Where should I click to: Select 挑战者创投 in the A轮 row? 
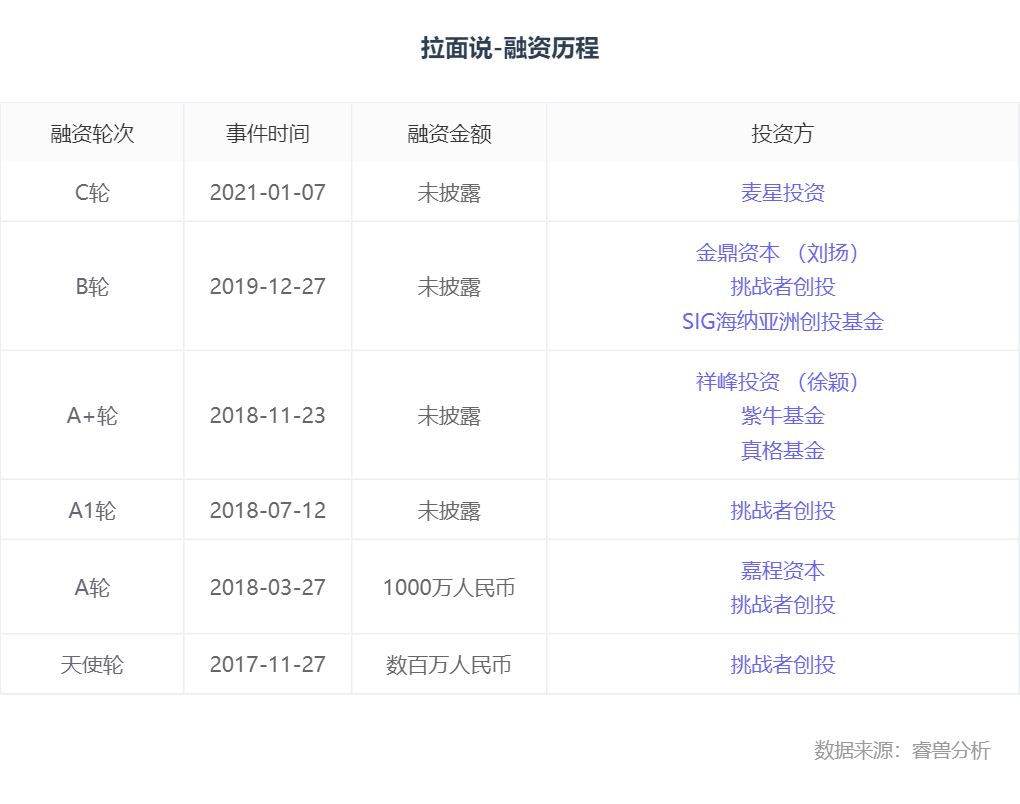pos(782,605)
